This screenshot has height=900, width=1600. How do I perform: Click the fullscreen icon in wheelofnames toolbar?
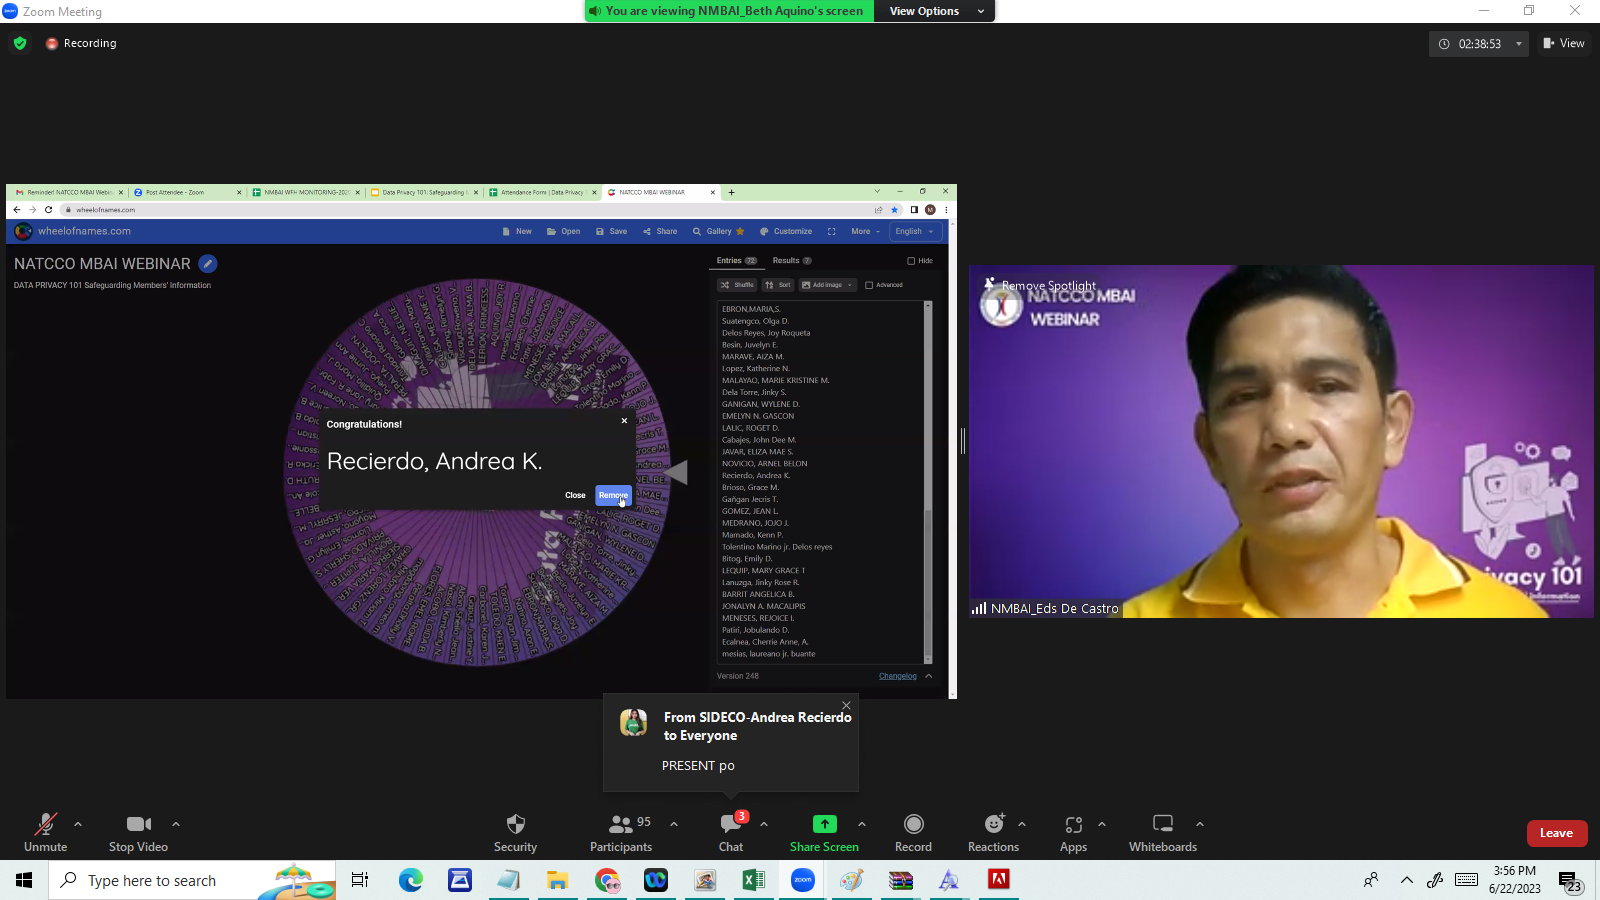click(831, 231)
